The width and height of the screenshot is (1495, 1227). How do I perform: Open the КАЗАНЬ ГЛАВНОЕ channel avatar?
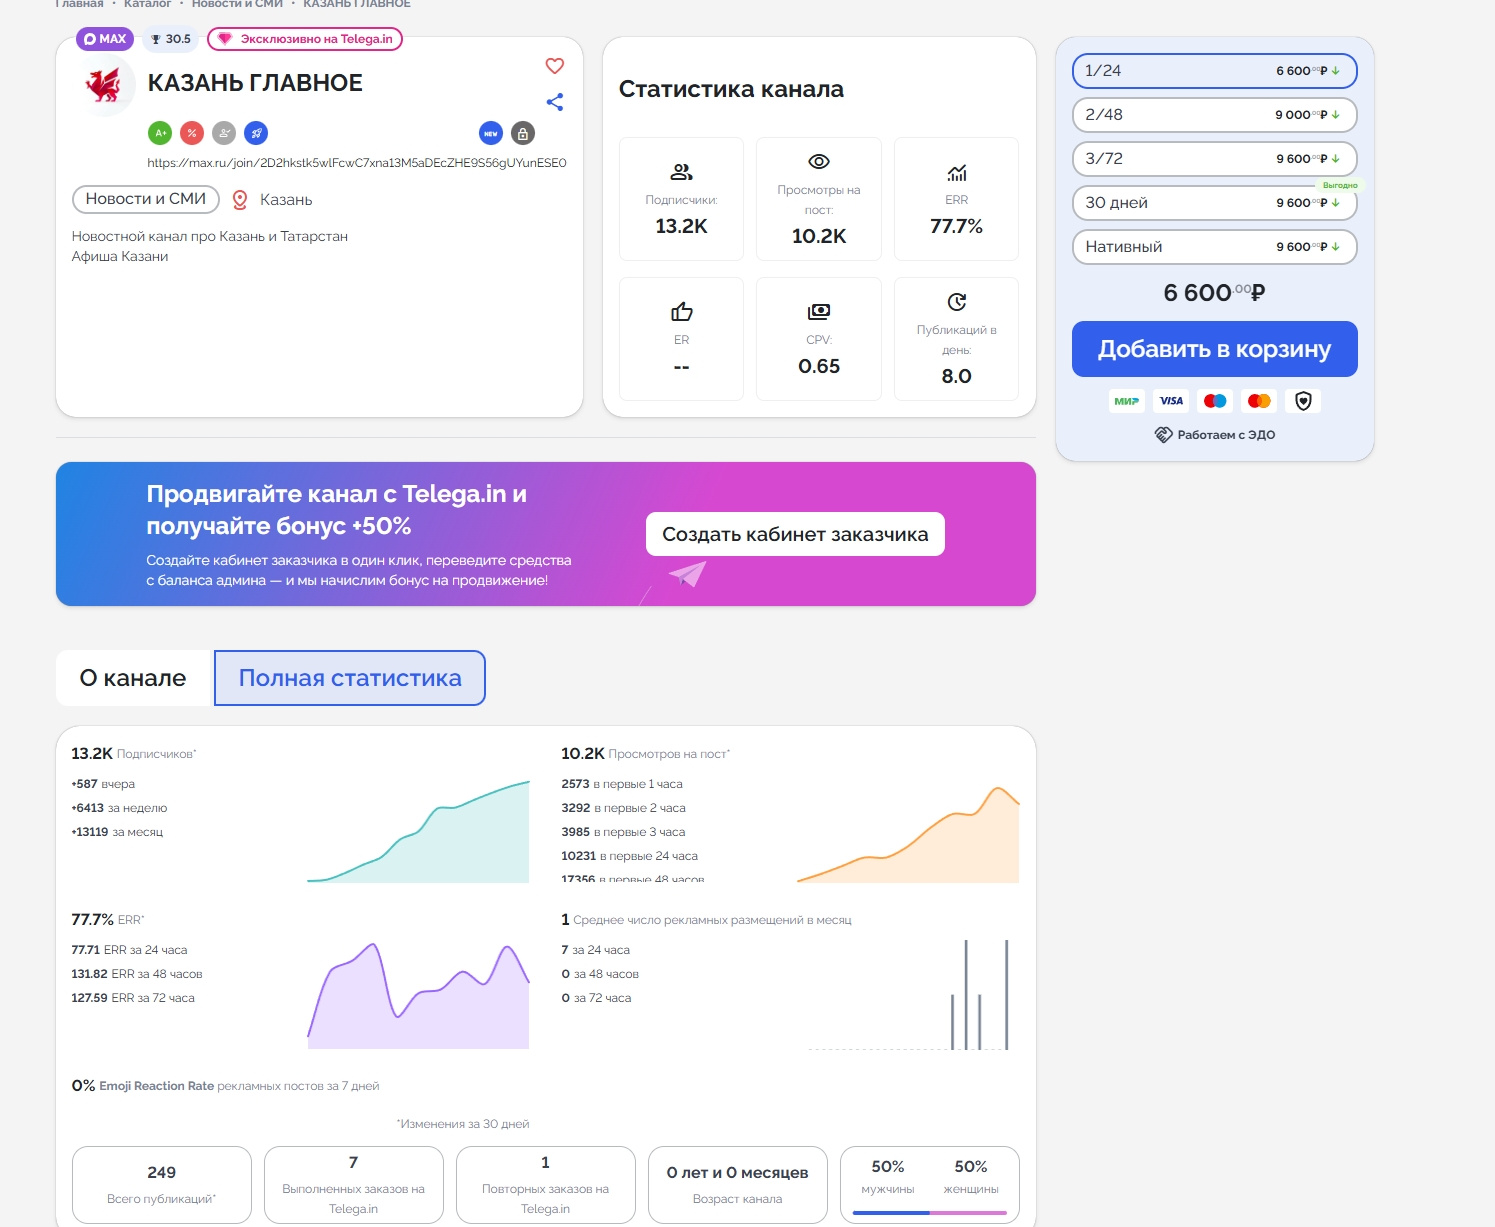(x=105, y=86)
